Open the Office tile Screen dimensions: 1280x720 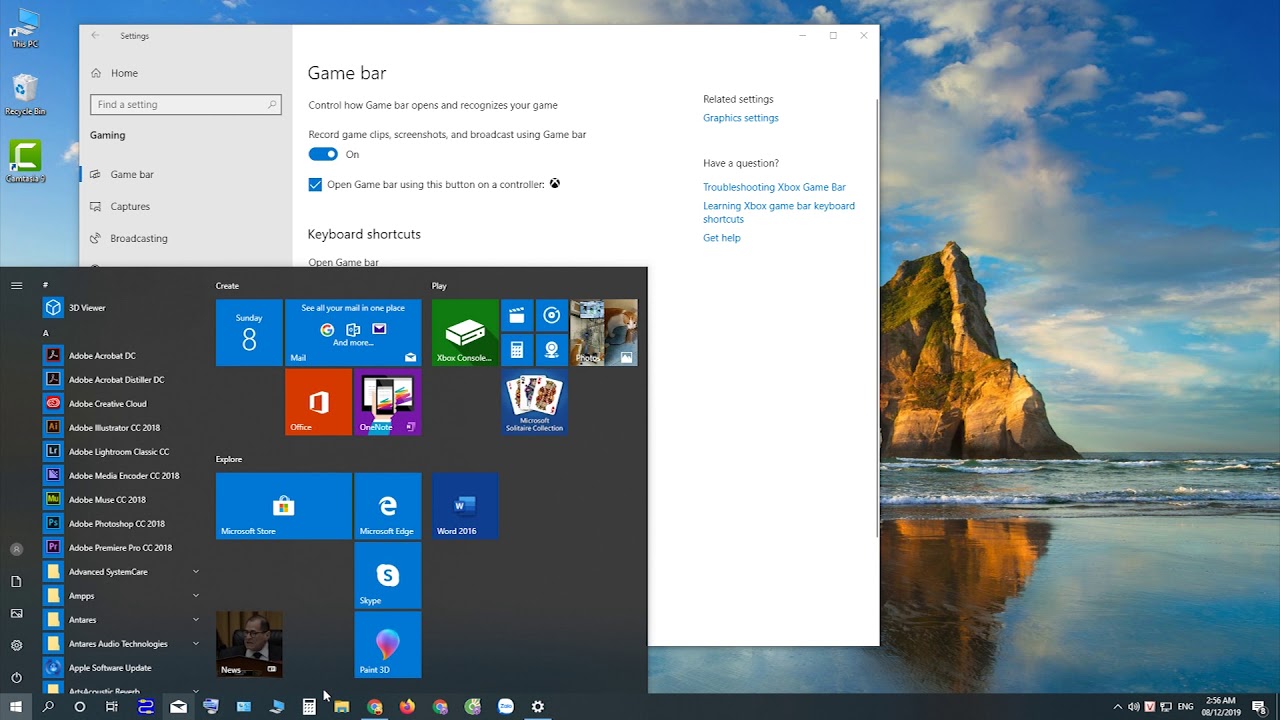tap(318, 402)
